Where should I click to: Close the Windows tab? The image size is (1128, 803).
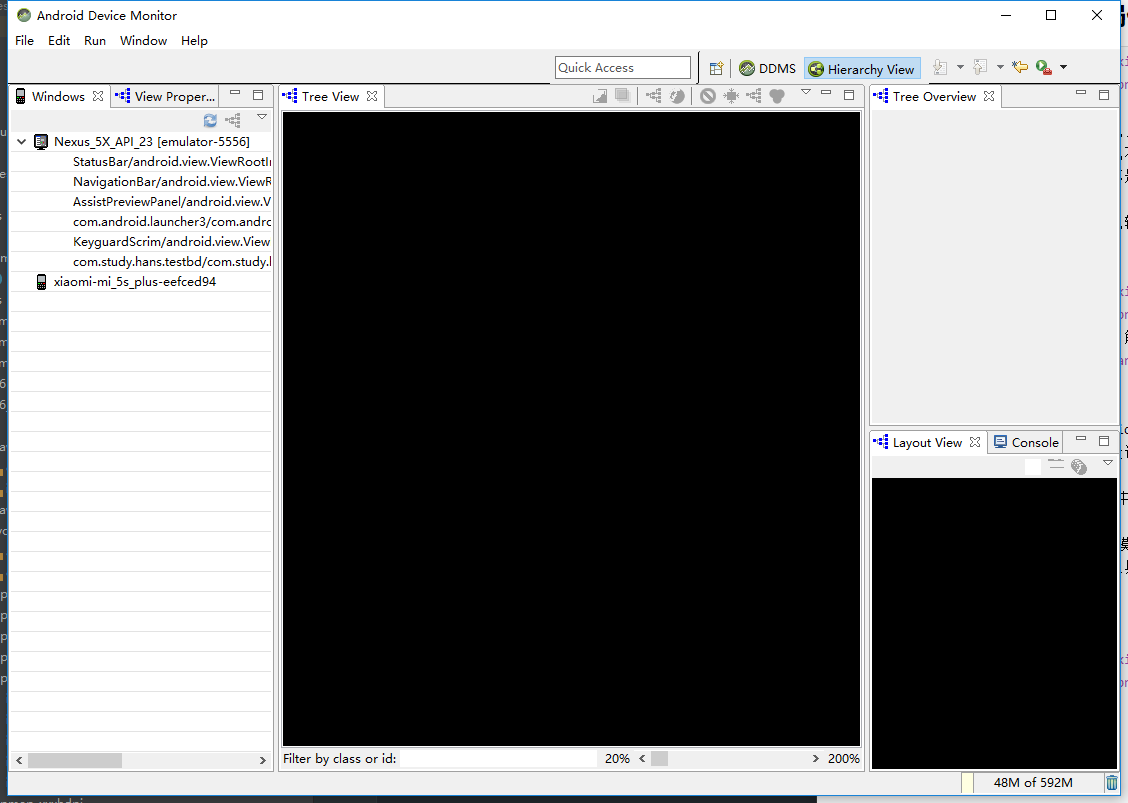click(98, 96)
